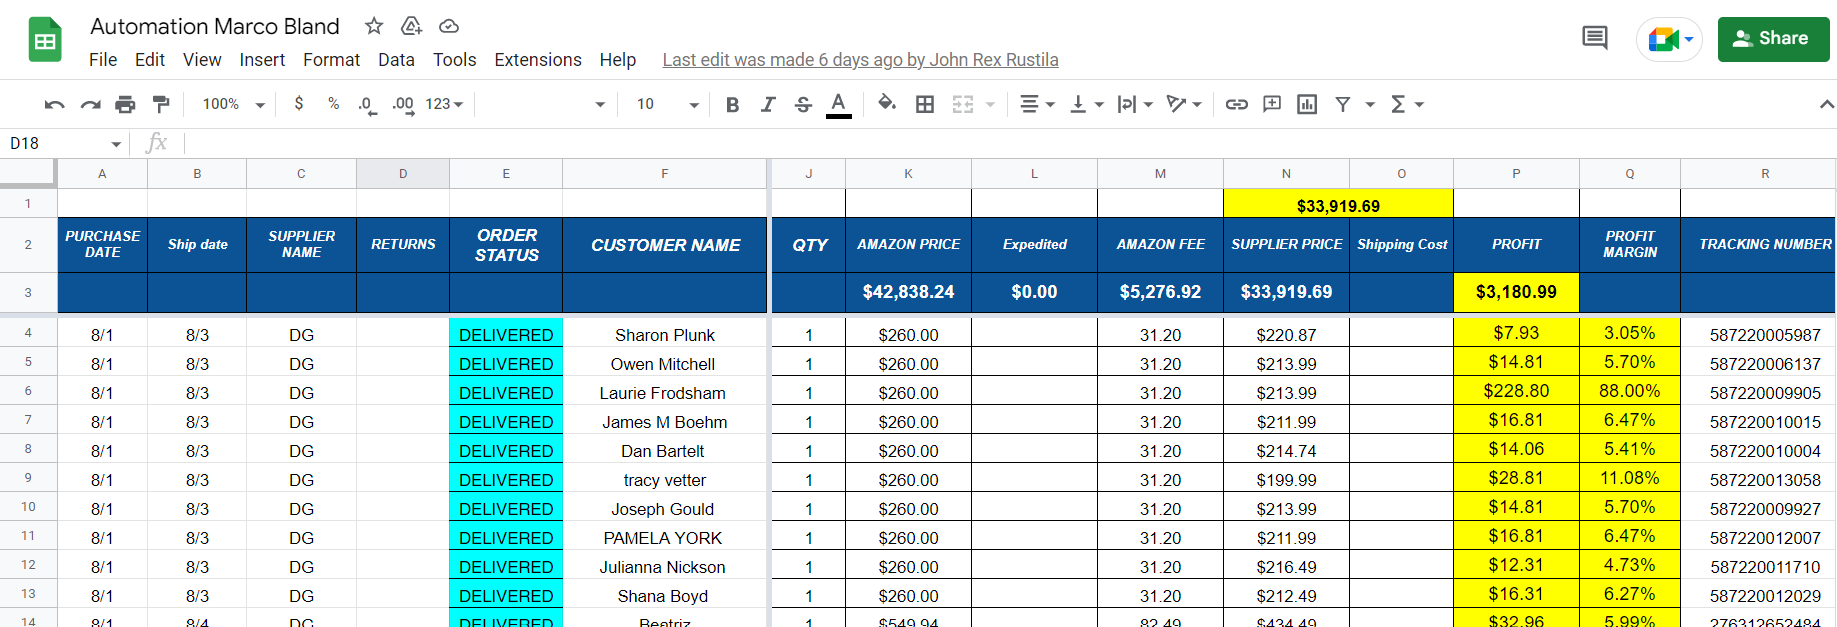Insert a comment
The height and width of the screenshot is (627, 1837).
pyautogui.click(x=1272, y=104)
